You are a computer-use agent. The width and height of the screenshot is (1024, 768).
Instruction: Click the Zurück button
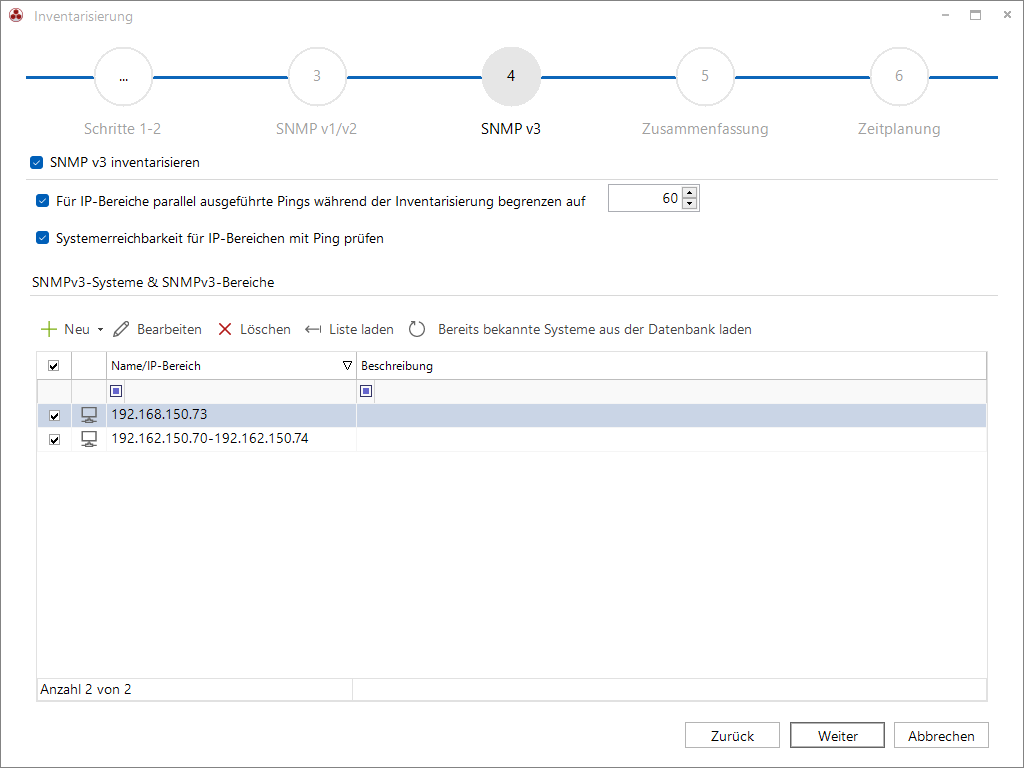pos(732,735)
